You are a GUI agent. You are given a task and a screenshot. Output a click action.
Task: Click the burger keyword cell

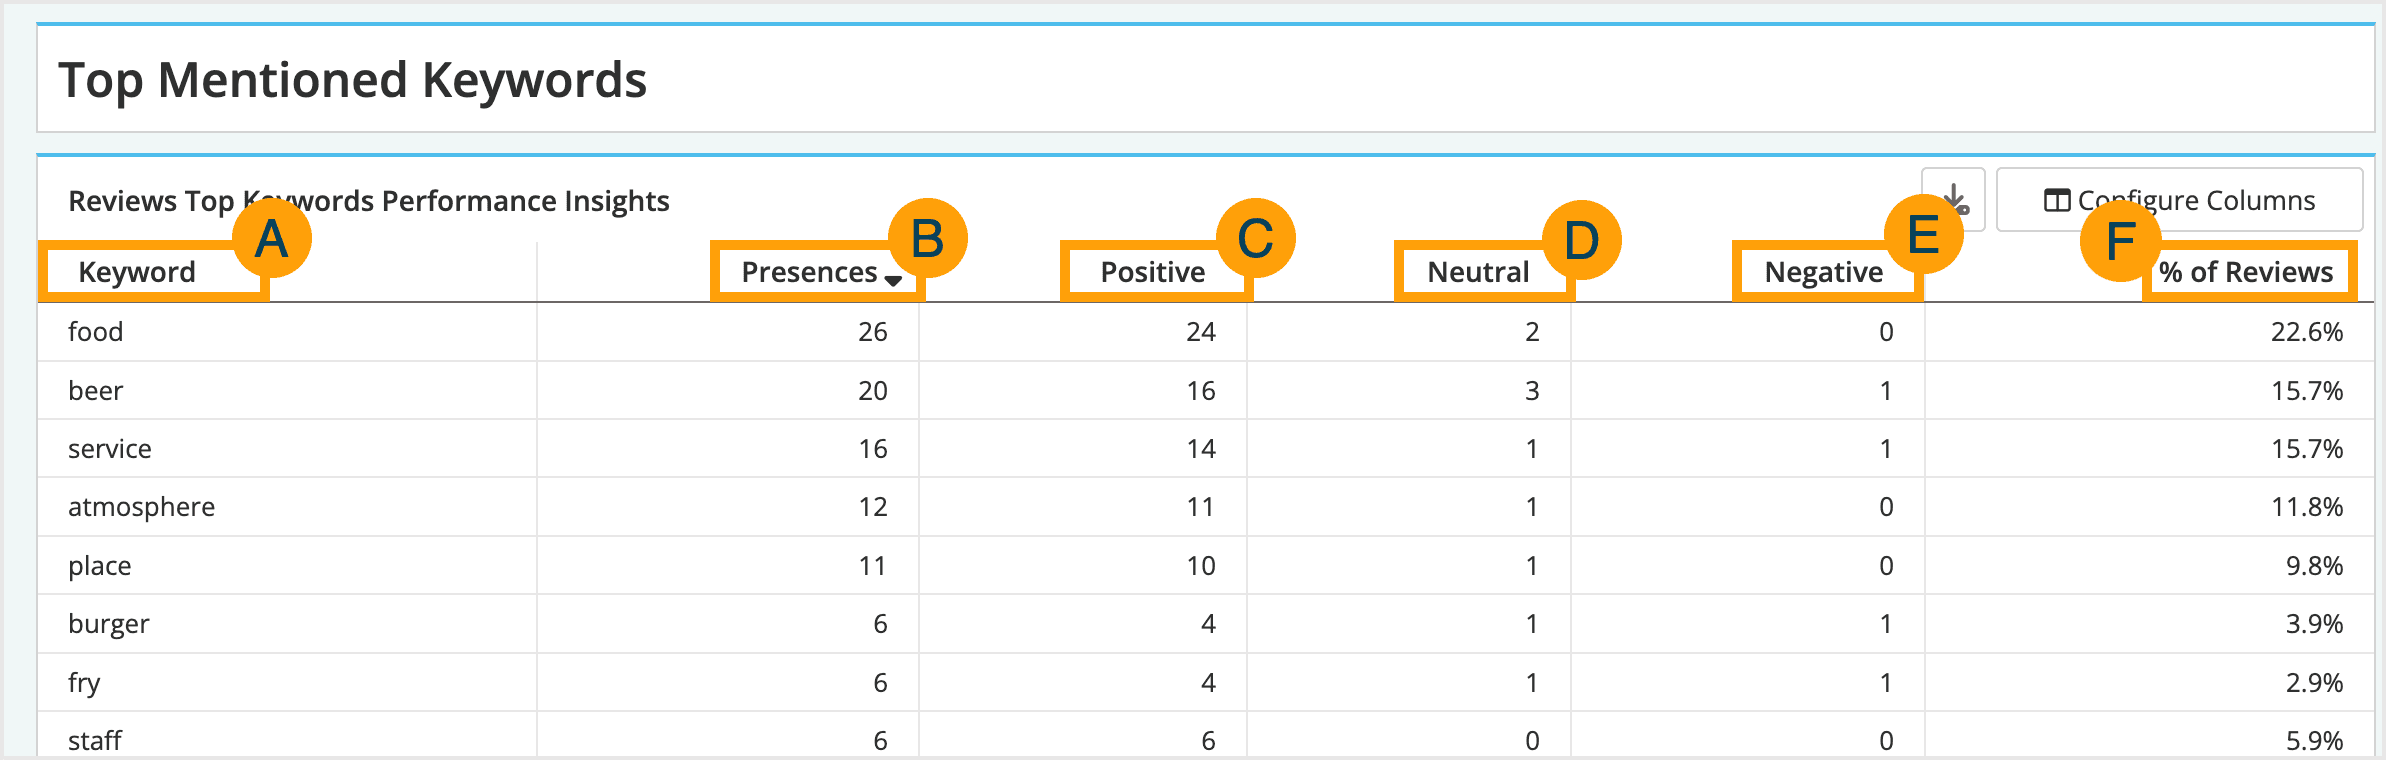point(108,624)
